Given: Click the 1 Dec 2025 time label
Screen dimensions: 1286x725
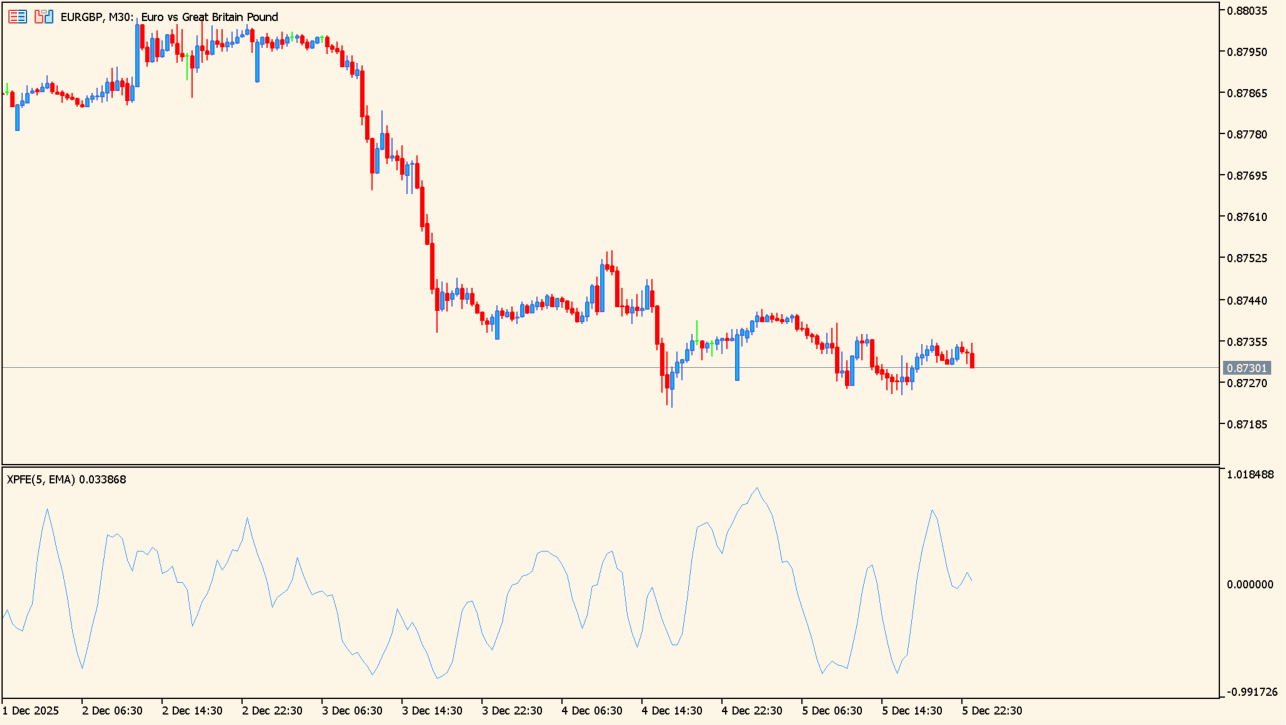Looking at the screenshot, I should [x=31, y=711].
